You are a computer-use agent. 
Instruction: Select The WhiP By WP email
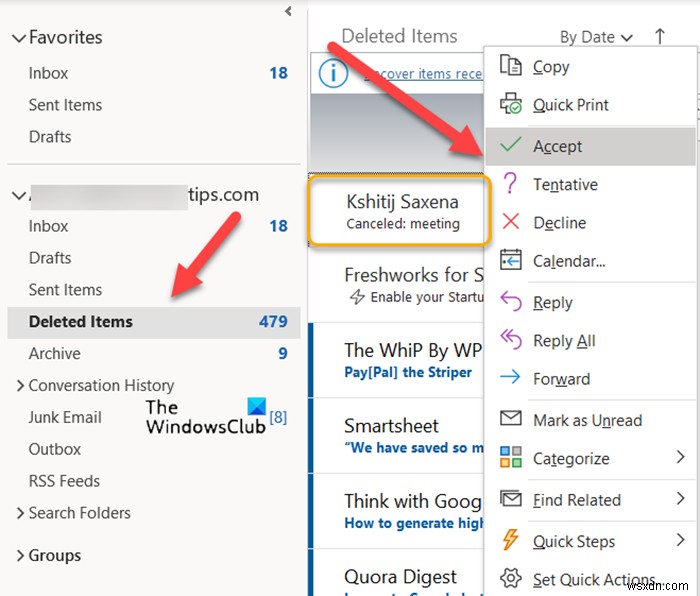coord(396,360)
